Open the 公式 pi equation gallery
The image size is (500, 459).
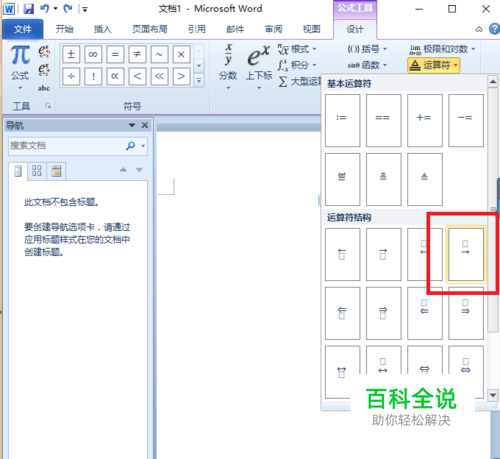coord(20,67)
